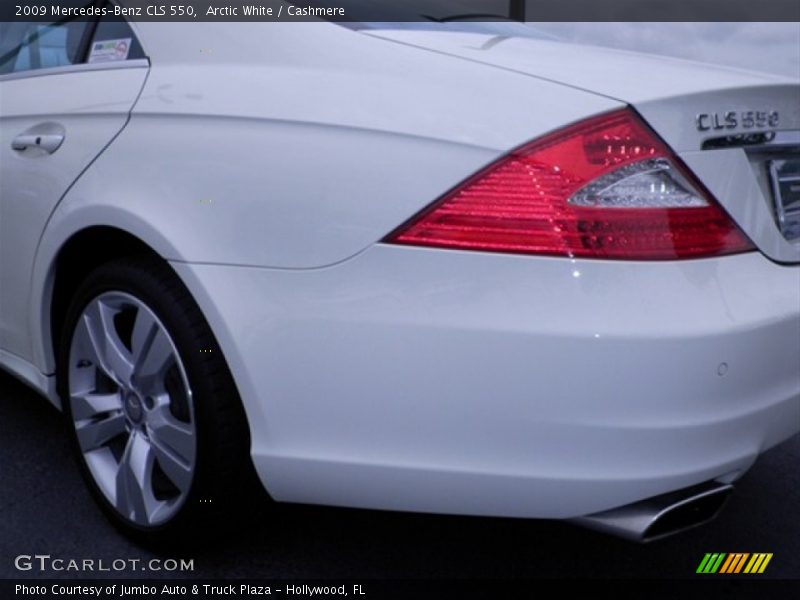Image resolution: width=800 pixels, height=600 pixels.
Task: Click the silver alloy wheel
Action: tap(132, 408)
